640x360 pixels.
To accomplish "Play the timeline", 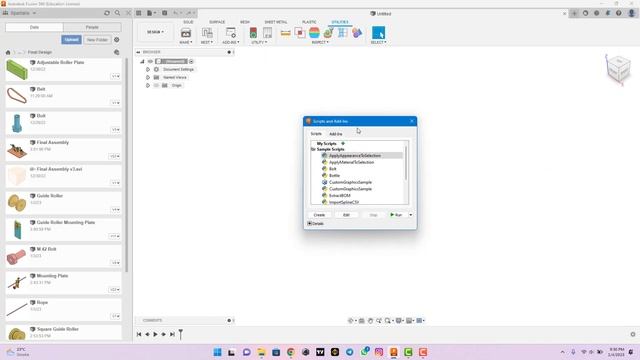I will [x=156, y=334].
